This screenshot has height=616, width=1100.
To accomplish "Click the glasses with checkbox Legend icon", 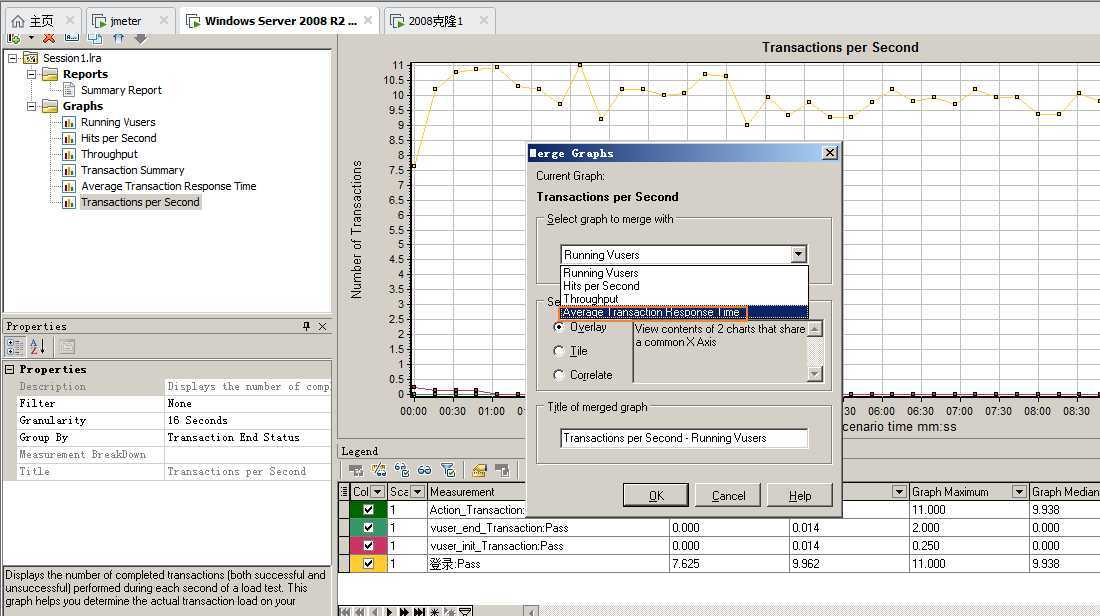I will (402, 469).
